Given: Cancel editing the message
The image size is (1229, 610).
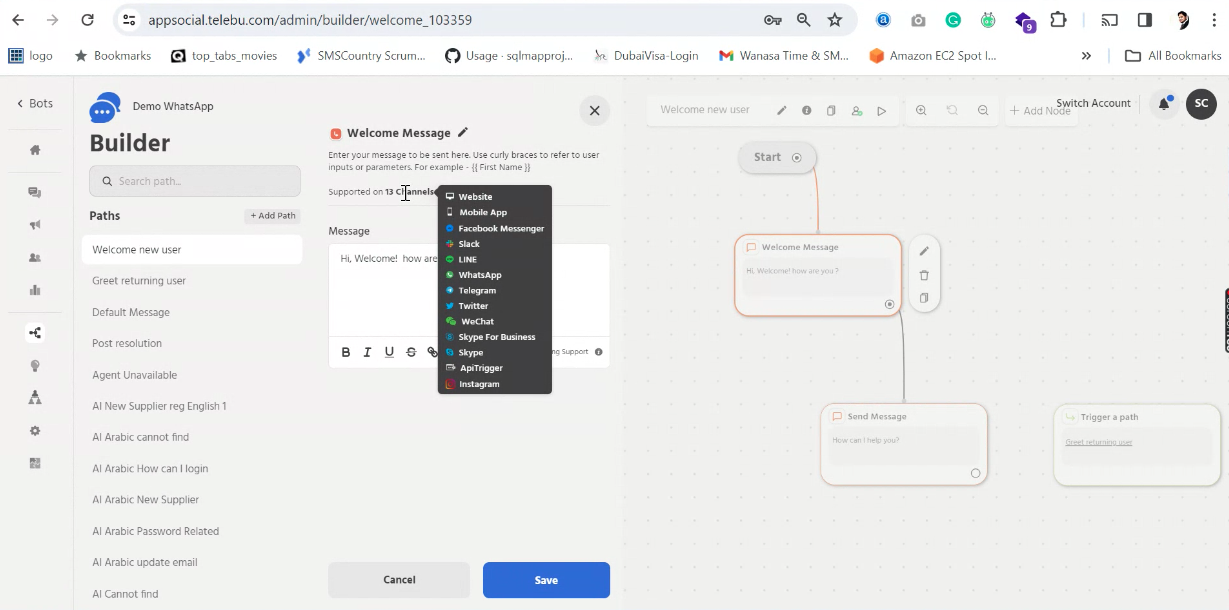Looking at the screenshot, I should (399, 580).
